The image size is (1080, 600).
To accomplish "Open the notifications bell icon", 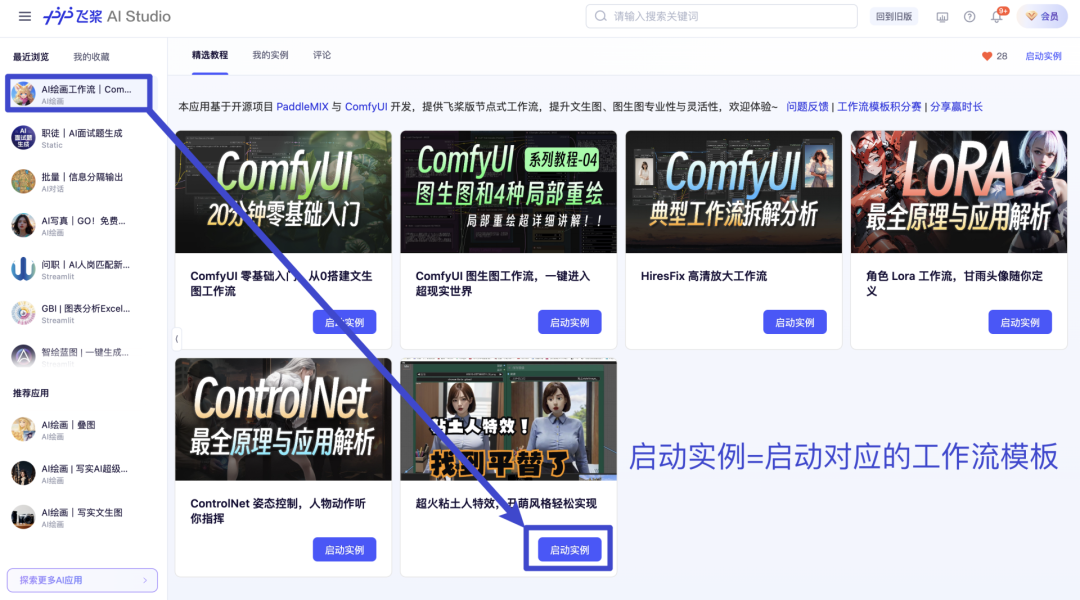I will (997, 17).
